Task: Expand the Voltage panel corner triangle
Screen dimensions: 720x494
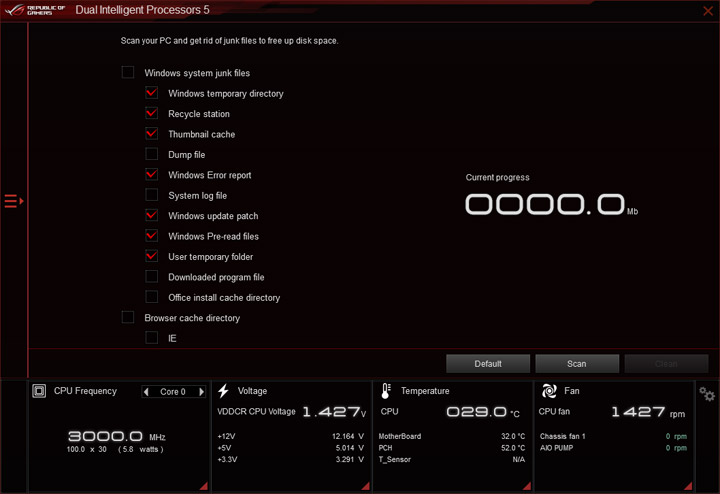Action: pyautogui.click(x=366, y=486)
